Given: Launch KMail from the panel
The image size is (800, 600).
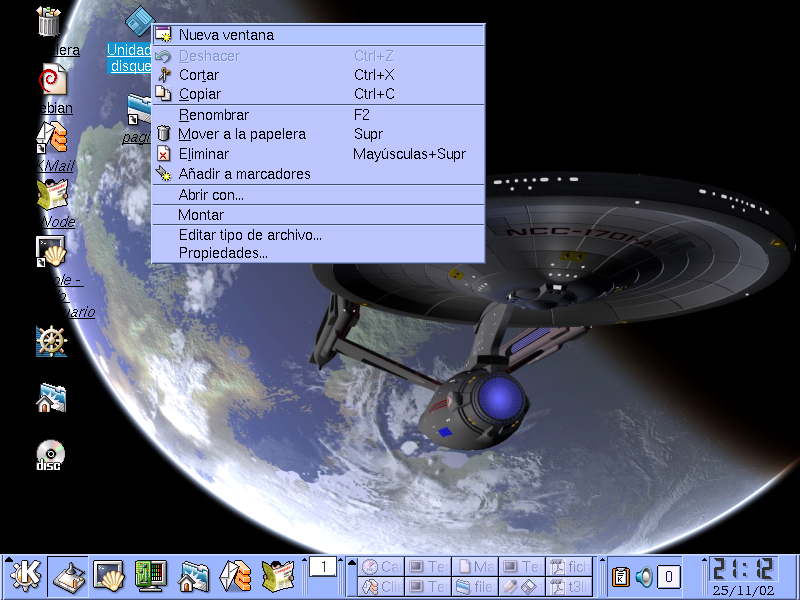Looking at the screenshot, I should click(235, 576).
